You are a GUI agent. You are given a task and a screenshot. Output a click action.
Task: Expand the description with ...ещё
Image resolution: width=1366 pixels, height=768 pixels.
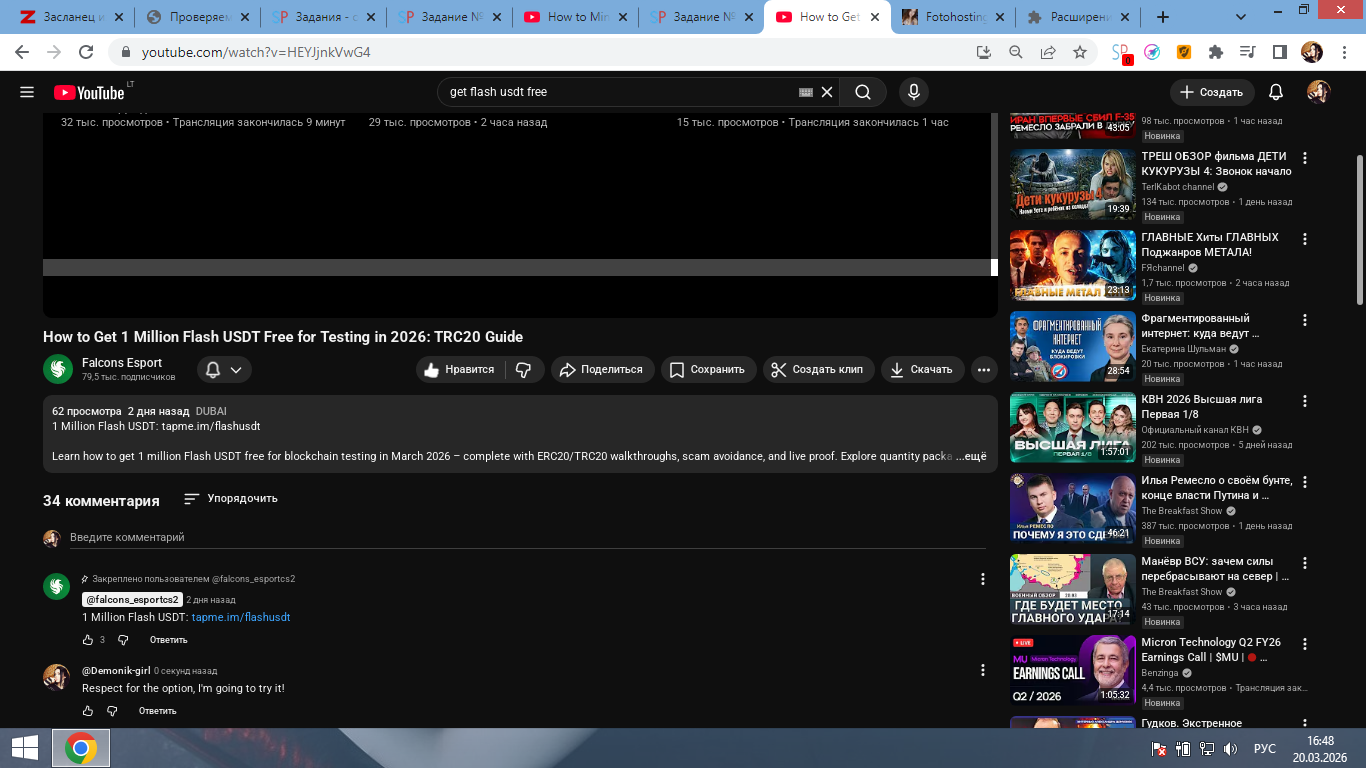tap(971, 456)
